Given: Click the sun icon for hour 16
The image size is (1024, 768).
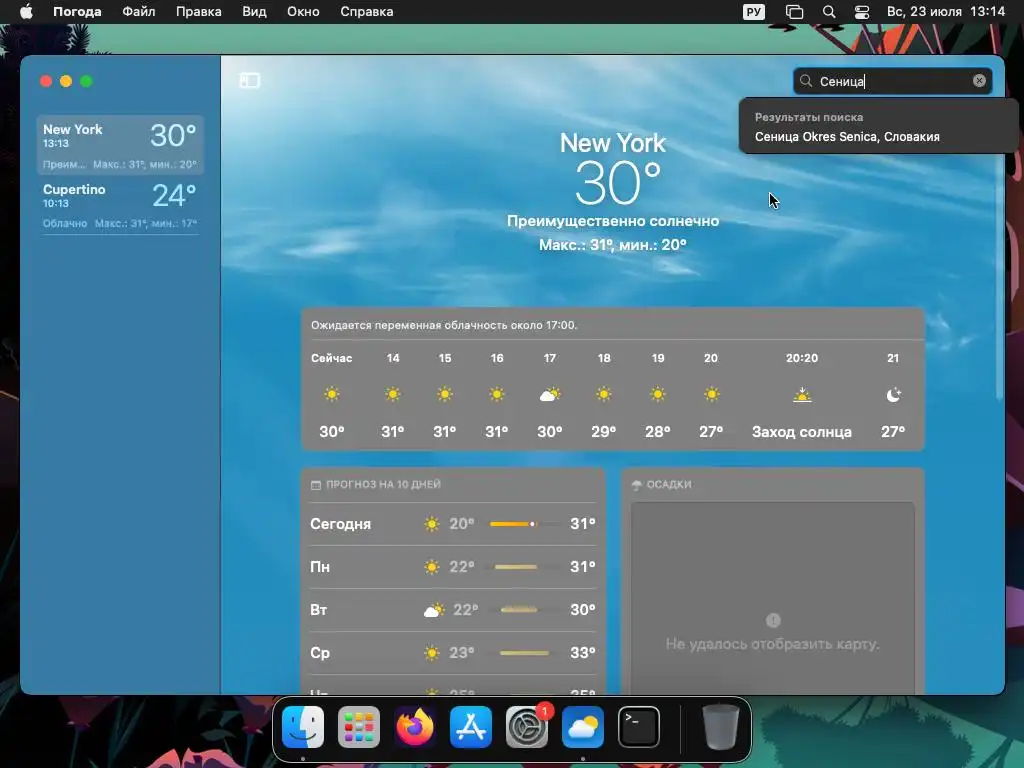Looking at the screenshot, I should (x=497, y=394).
